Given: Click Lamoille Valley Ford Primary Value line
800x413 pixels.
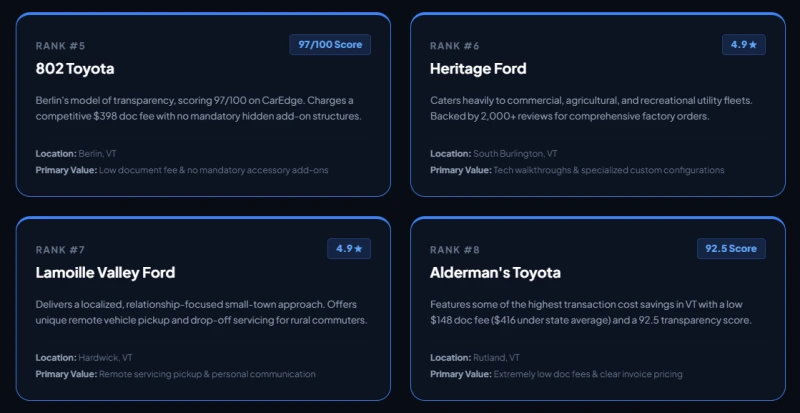Looking at the screenshot, I should coord(176,374).
